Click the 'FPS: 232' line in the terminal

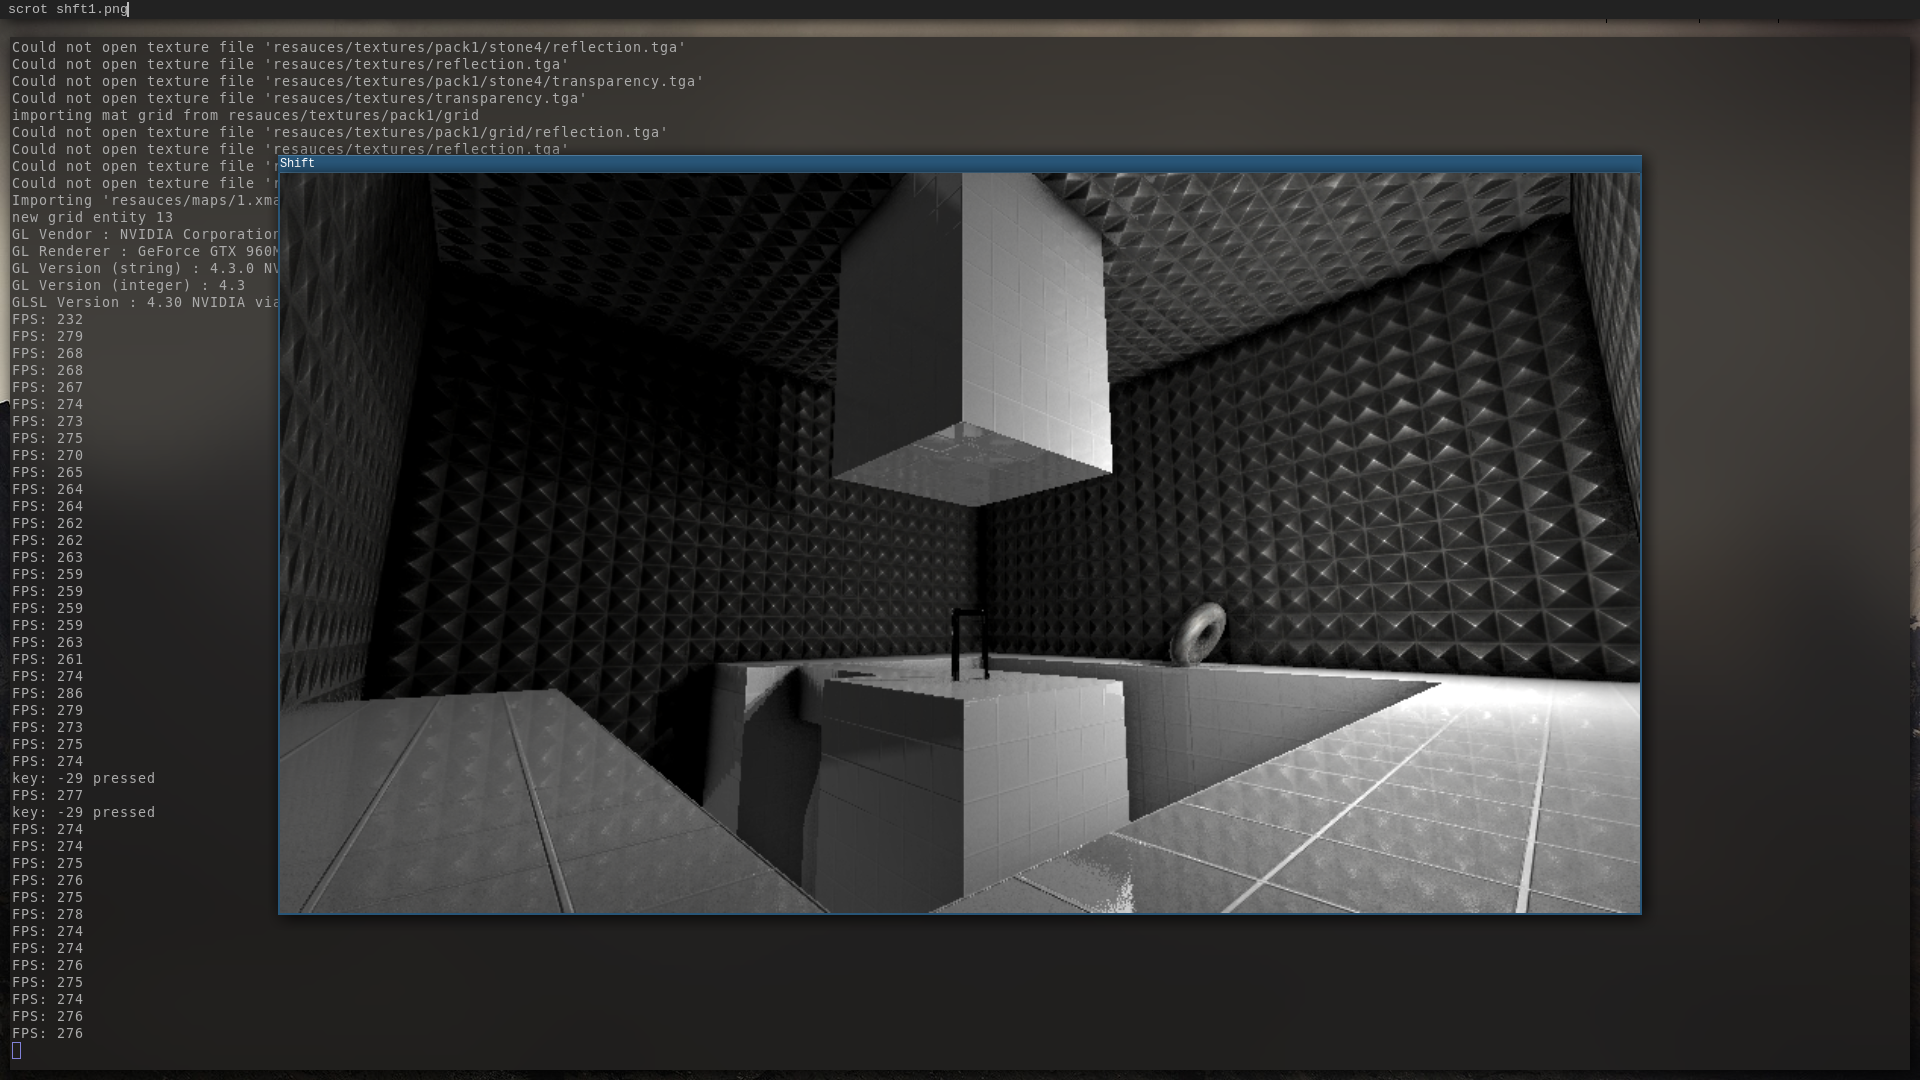(x=48, y=320)
